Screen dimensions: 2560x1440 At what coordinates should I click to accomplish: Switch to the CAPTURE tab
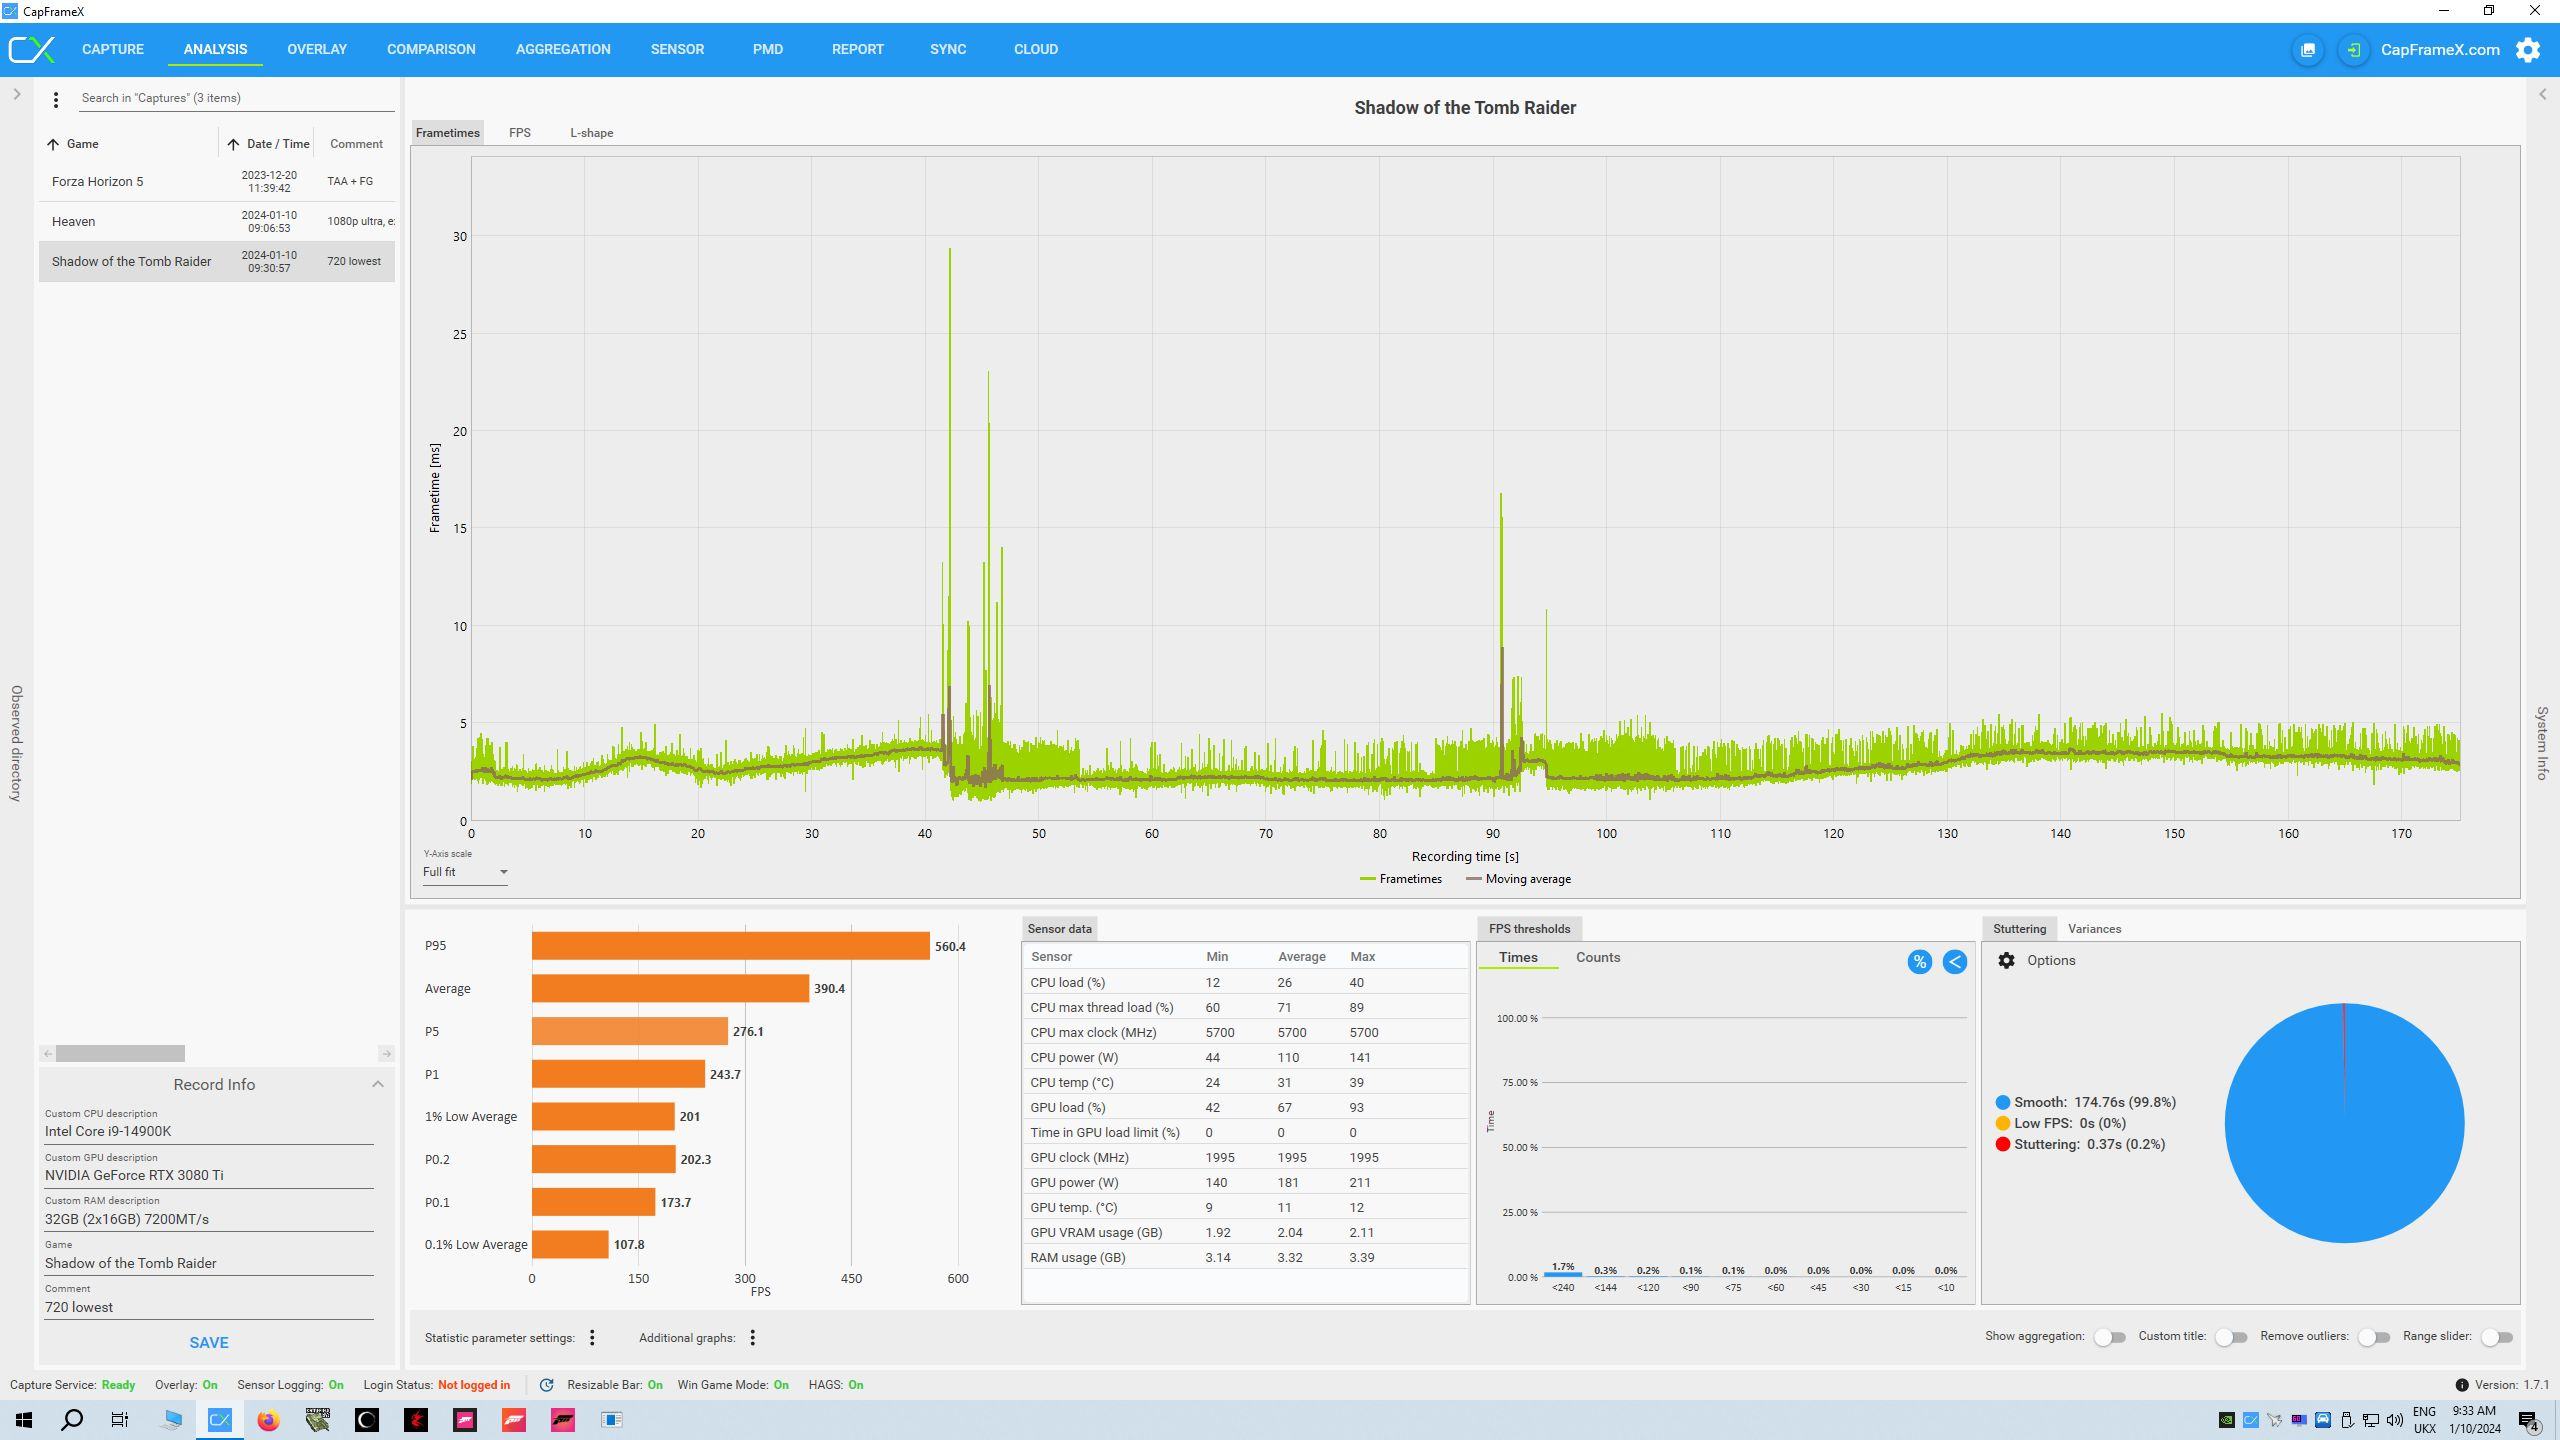pos(113,49)
